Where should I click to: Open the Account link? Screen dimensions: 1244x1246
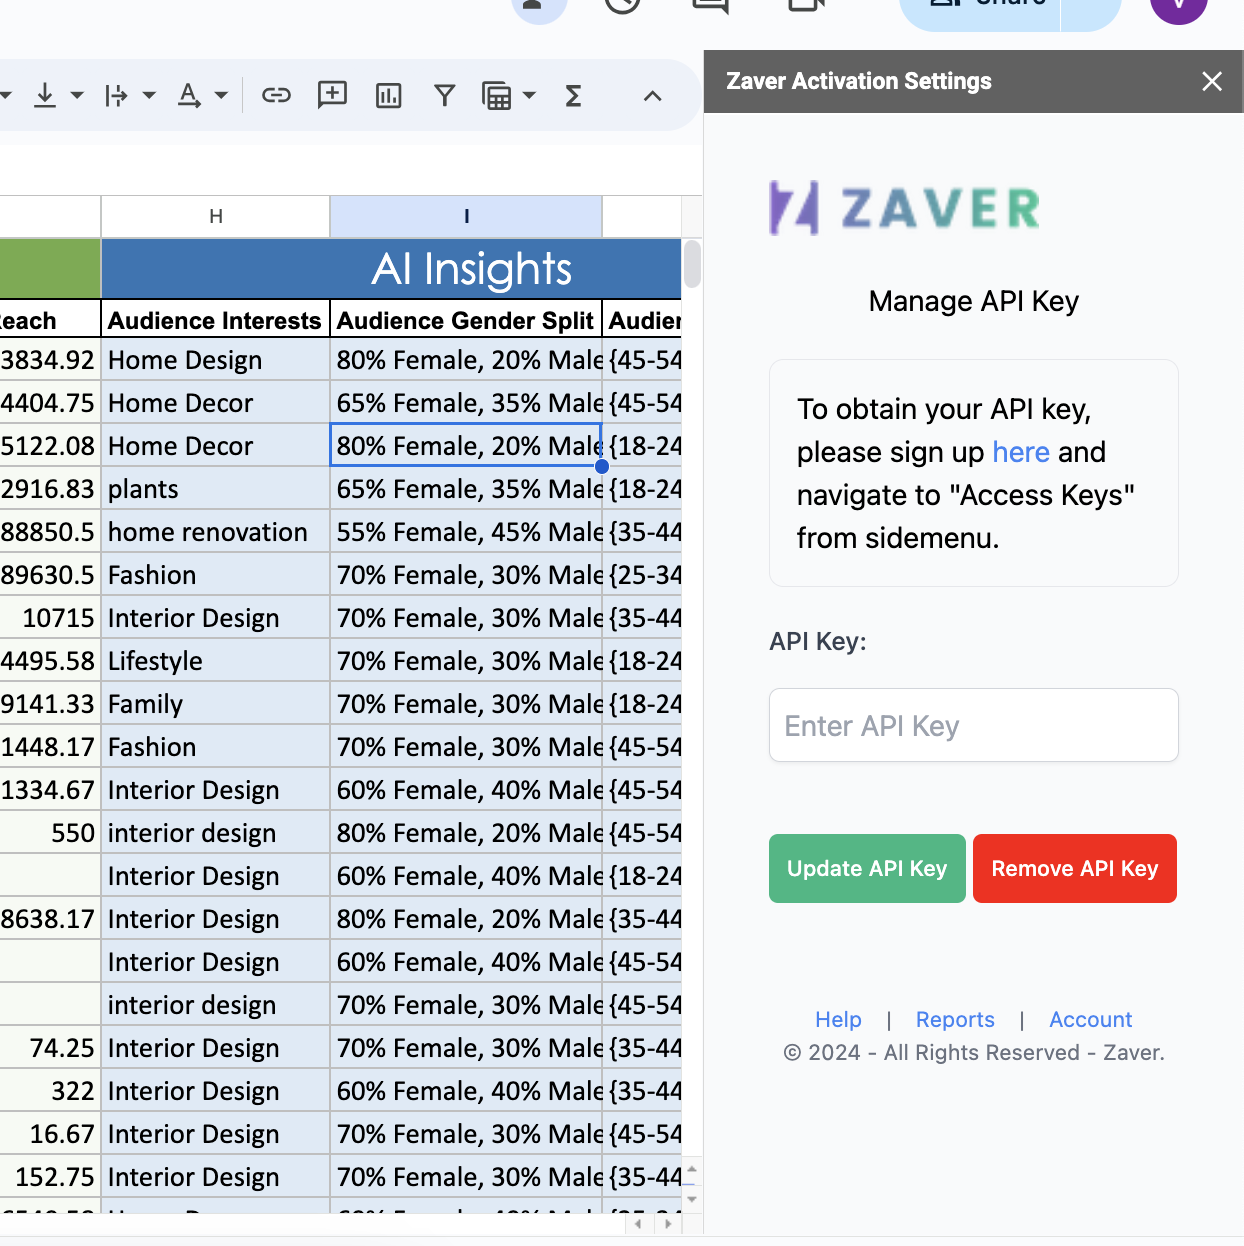click(x=1091, y=1019)
